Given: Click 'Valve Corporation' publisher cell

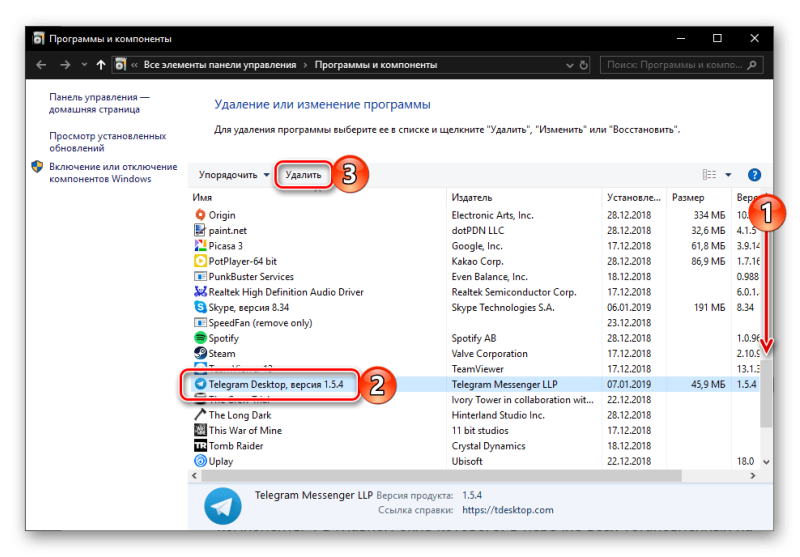Looking at the screenshot, I should pyautogui.click(x=489, y=353).
